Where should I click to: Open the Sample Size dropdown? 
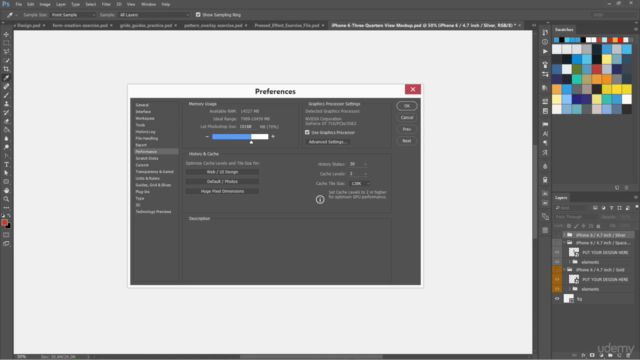point(73,15)
